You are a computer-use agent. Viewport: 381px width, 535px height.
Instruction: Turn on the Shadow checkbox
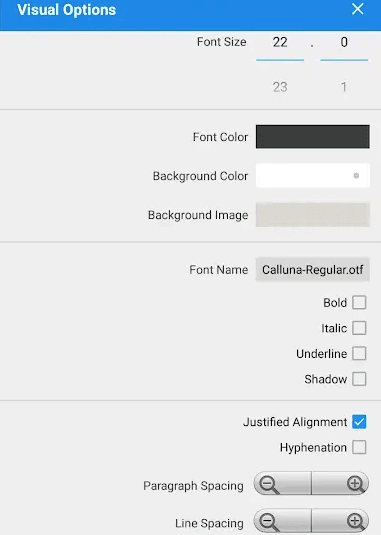[359, 379]
